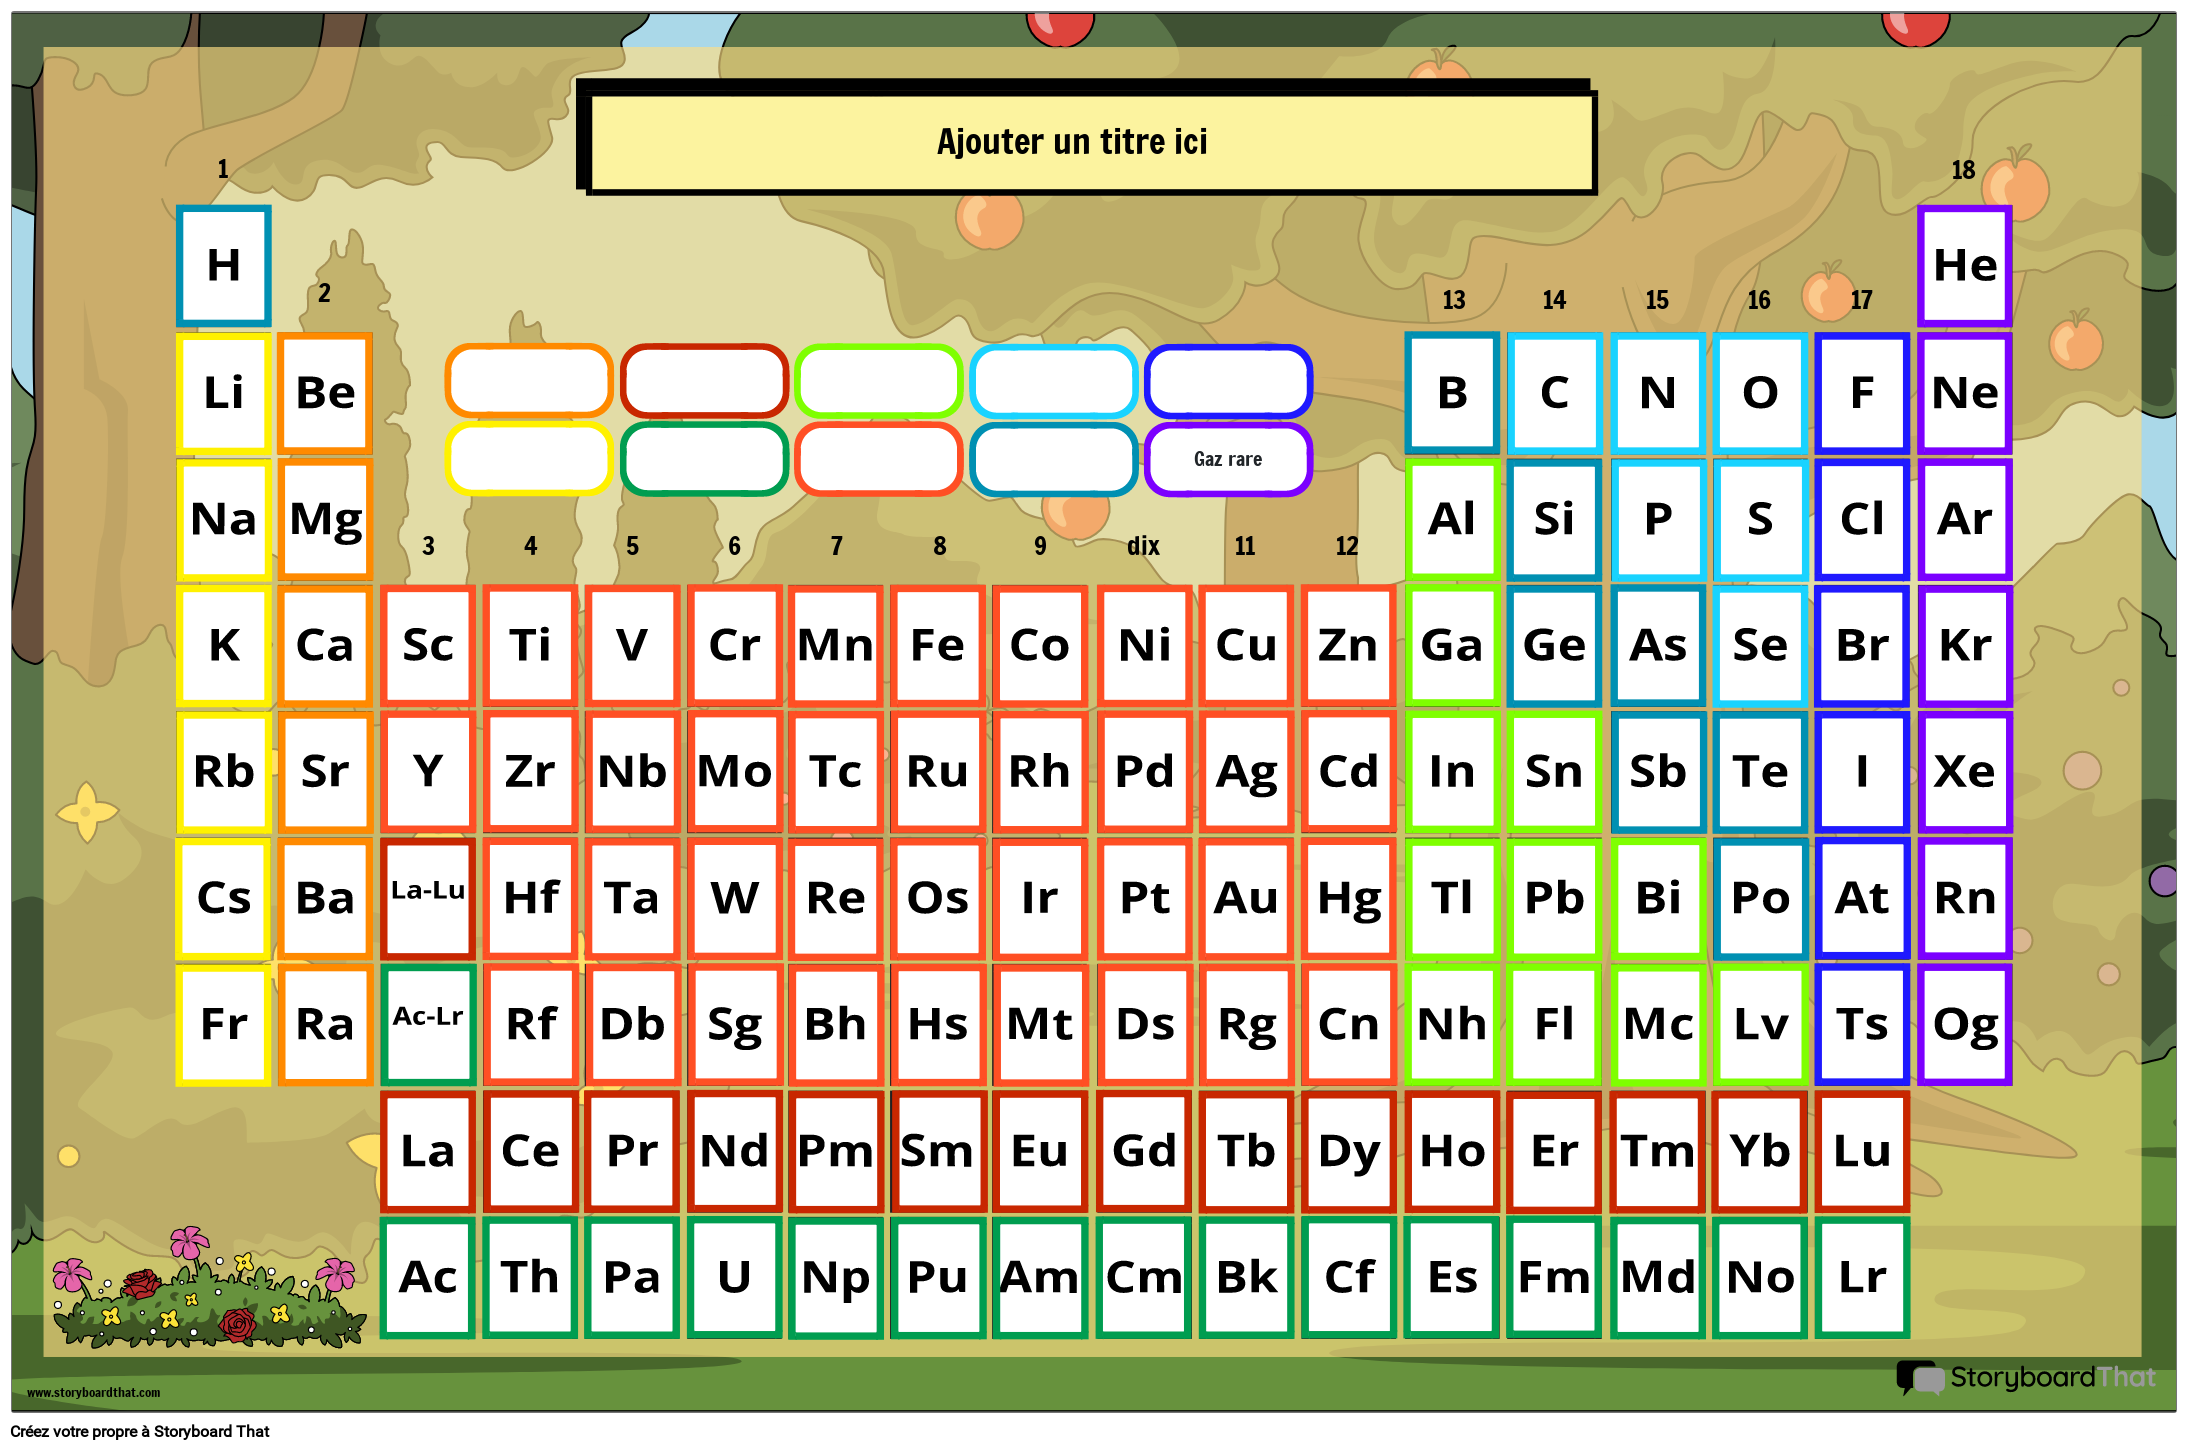This screenshot has height=1450, width=2189.
Task: Select the Lutetium 'Lu' element tile
Action: tap(1861, 1151)
